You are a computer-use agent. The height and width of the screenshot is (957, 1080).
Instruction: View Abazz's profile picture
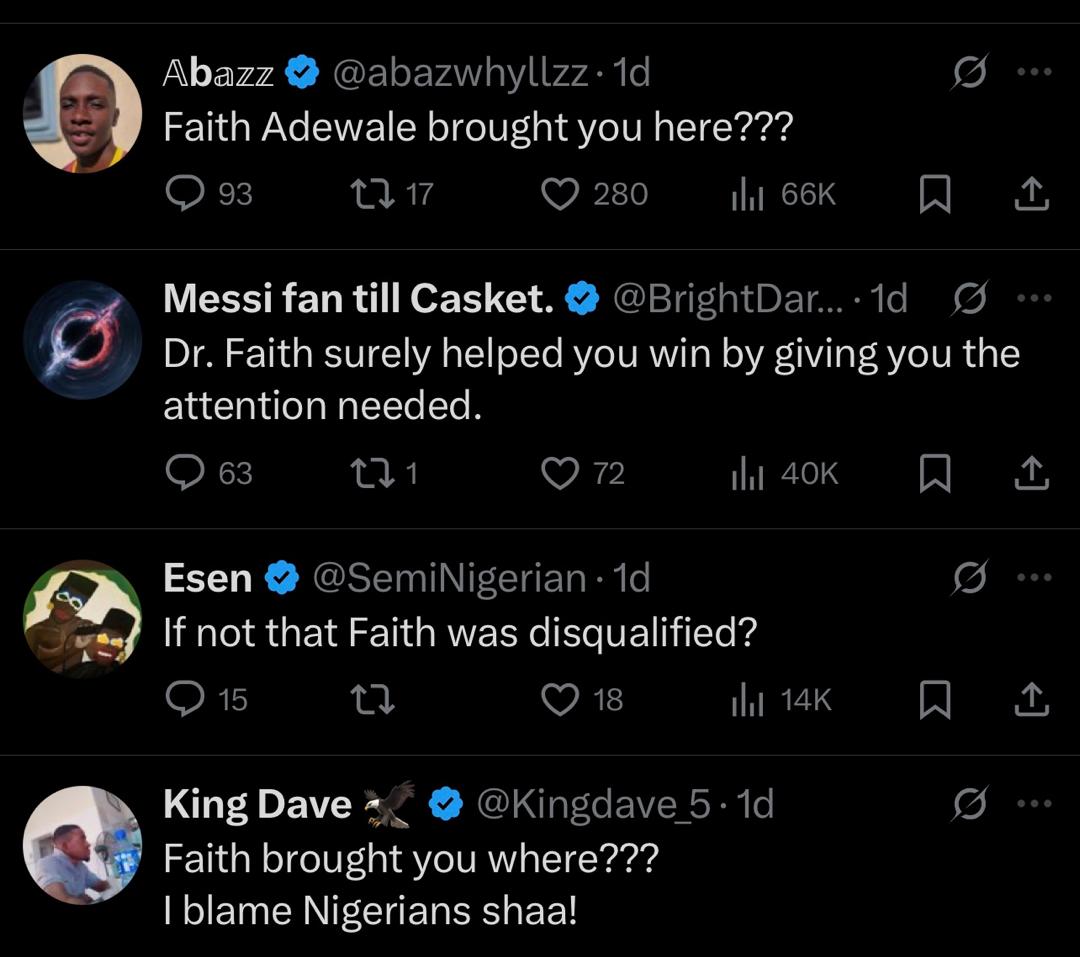[82, 113]
